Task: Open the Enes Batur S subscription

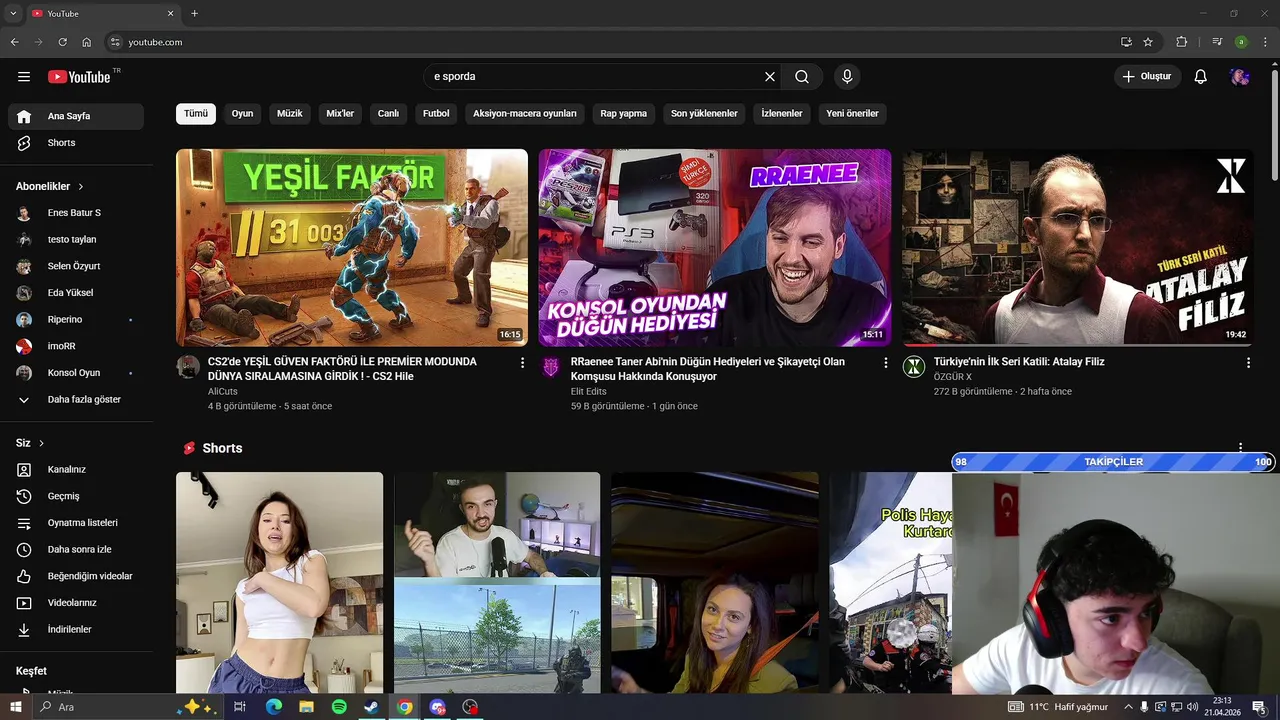Action: 76,213
